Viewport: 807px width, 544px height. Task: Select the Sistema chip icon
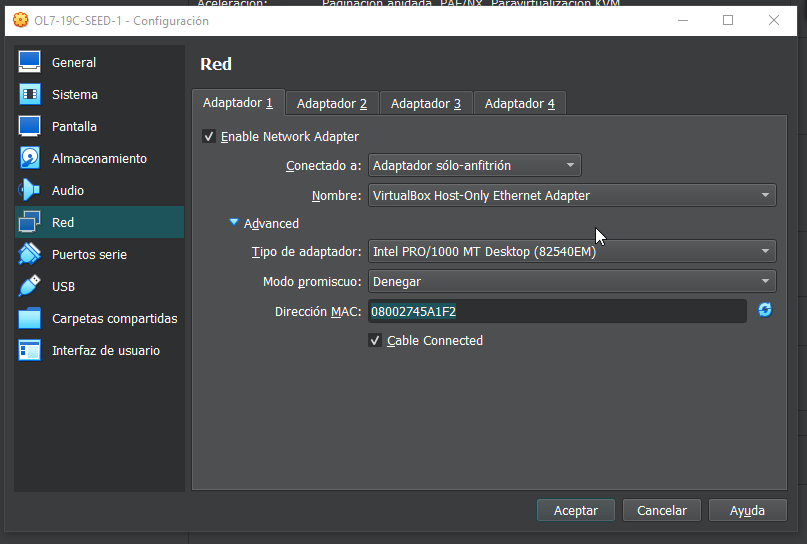coord(30,94)
